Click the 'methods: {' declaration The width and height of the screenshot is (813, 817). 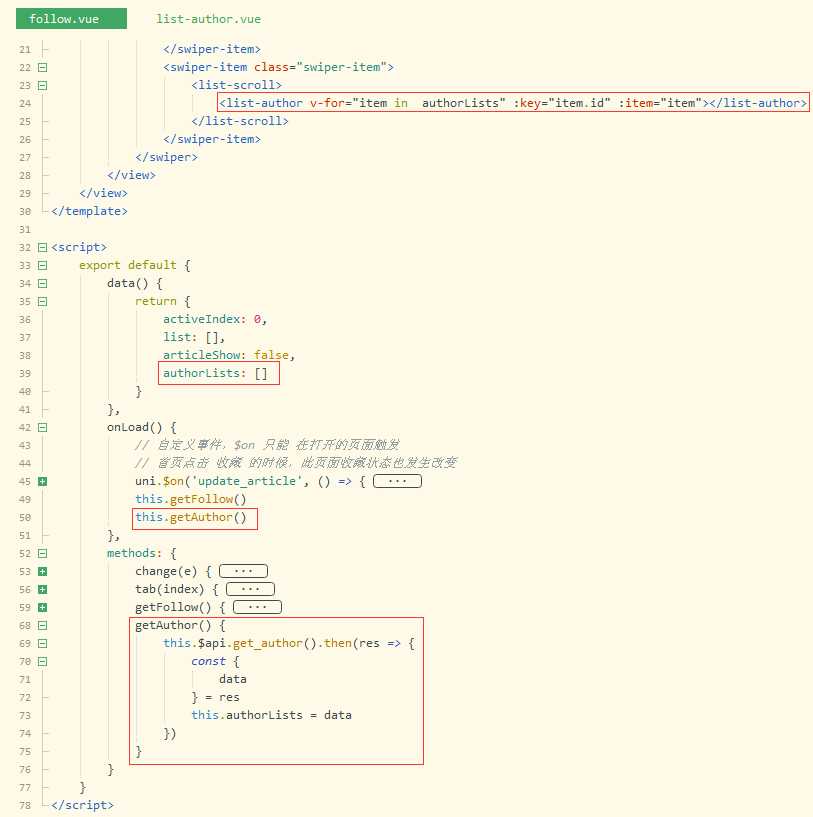point(142,553)
